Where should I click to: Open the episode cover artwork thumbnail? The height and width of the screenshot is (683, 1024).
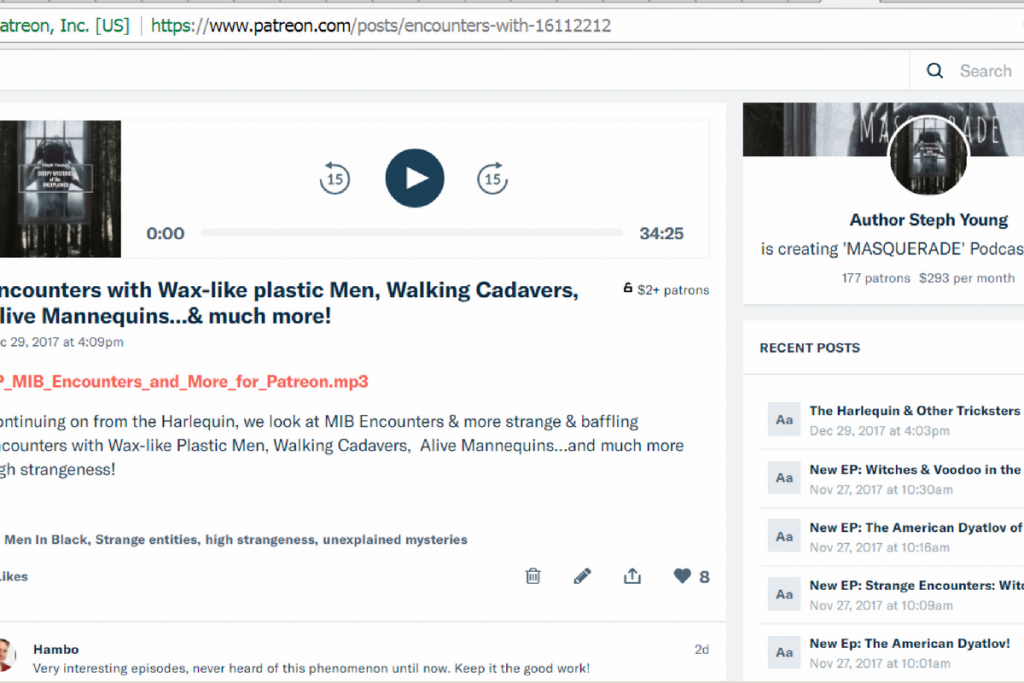click(60, 189)
